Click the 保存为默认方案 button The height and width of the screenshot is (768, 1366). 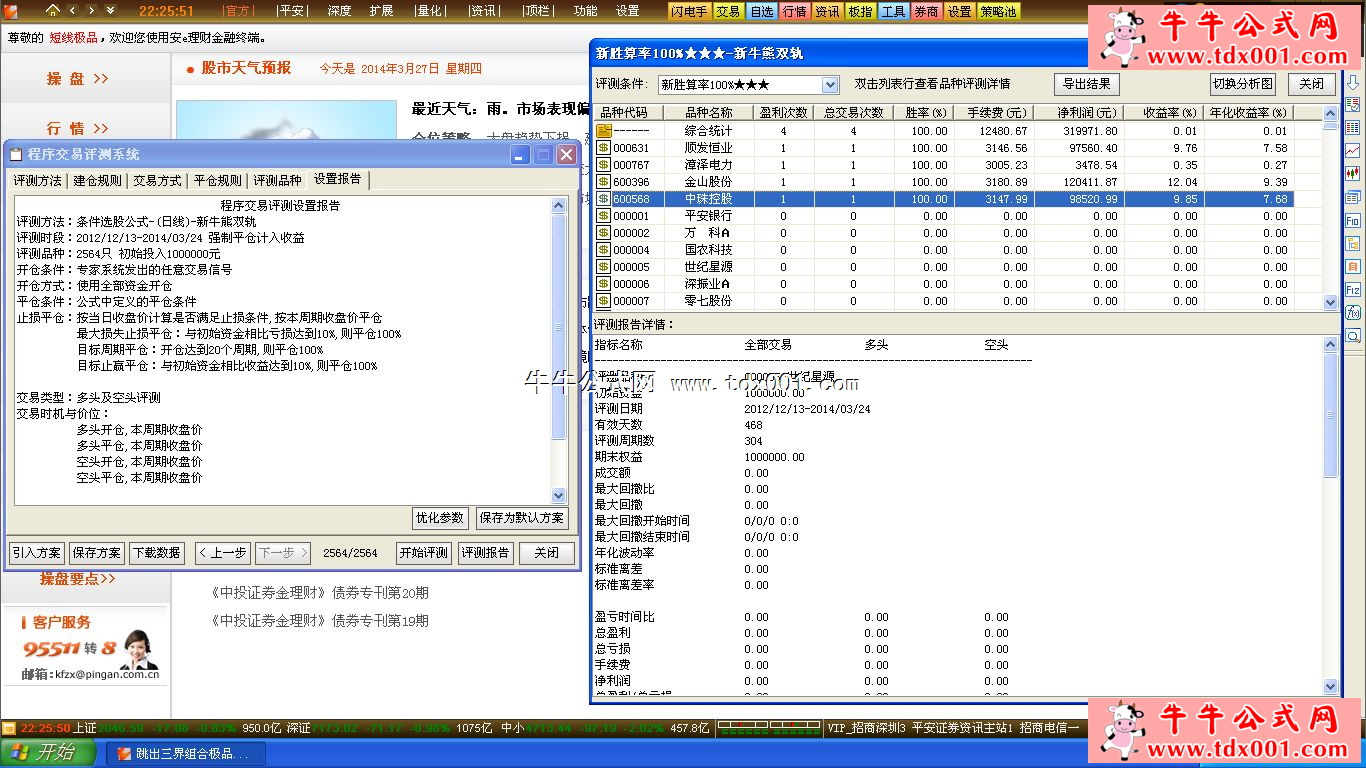pos(522,518)
